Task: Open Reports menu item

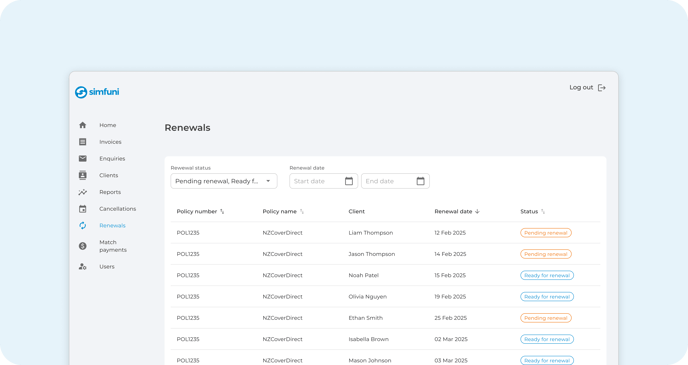Action: click(x=110, y=192)
